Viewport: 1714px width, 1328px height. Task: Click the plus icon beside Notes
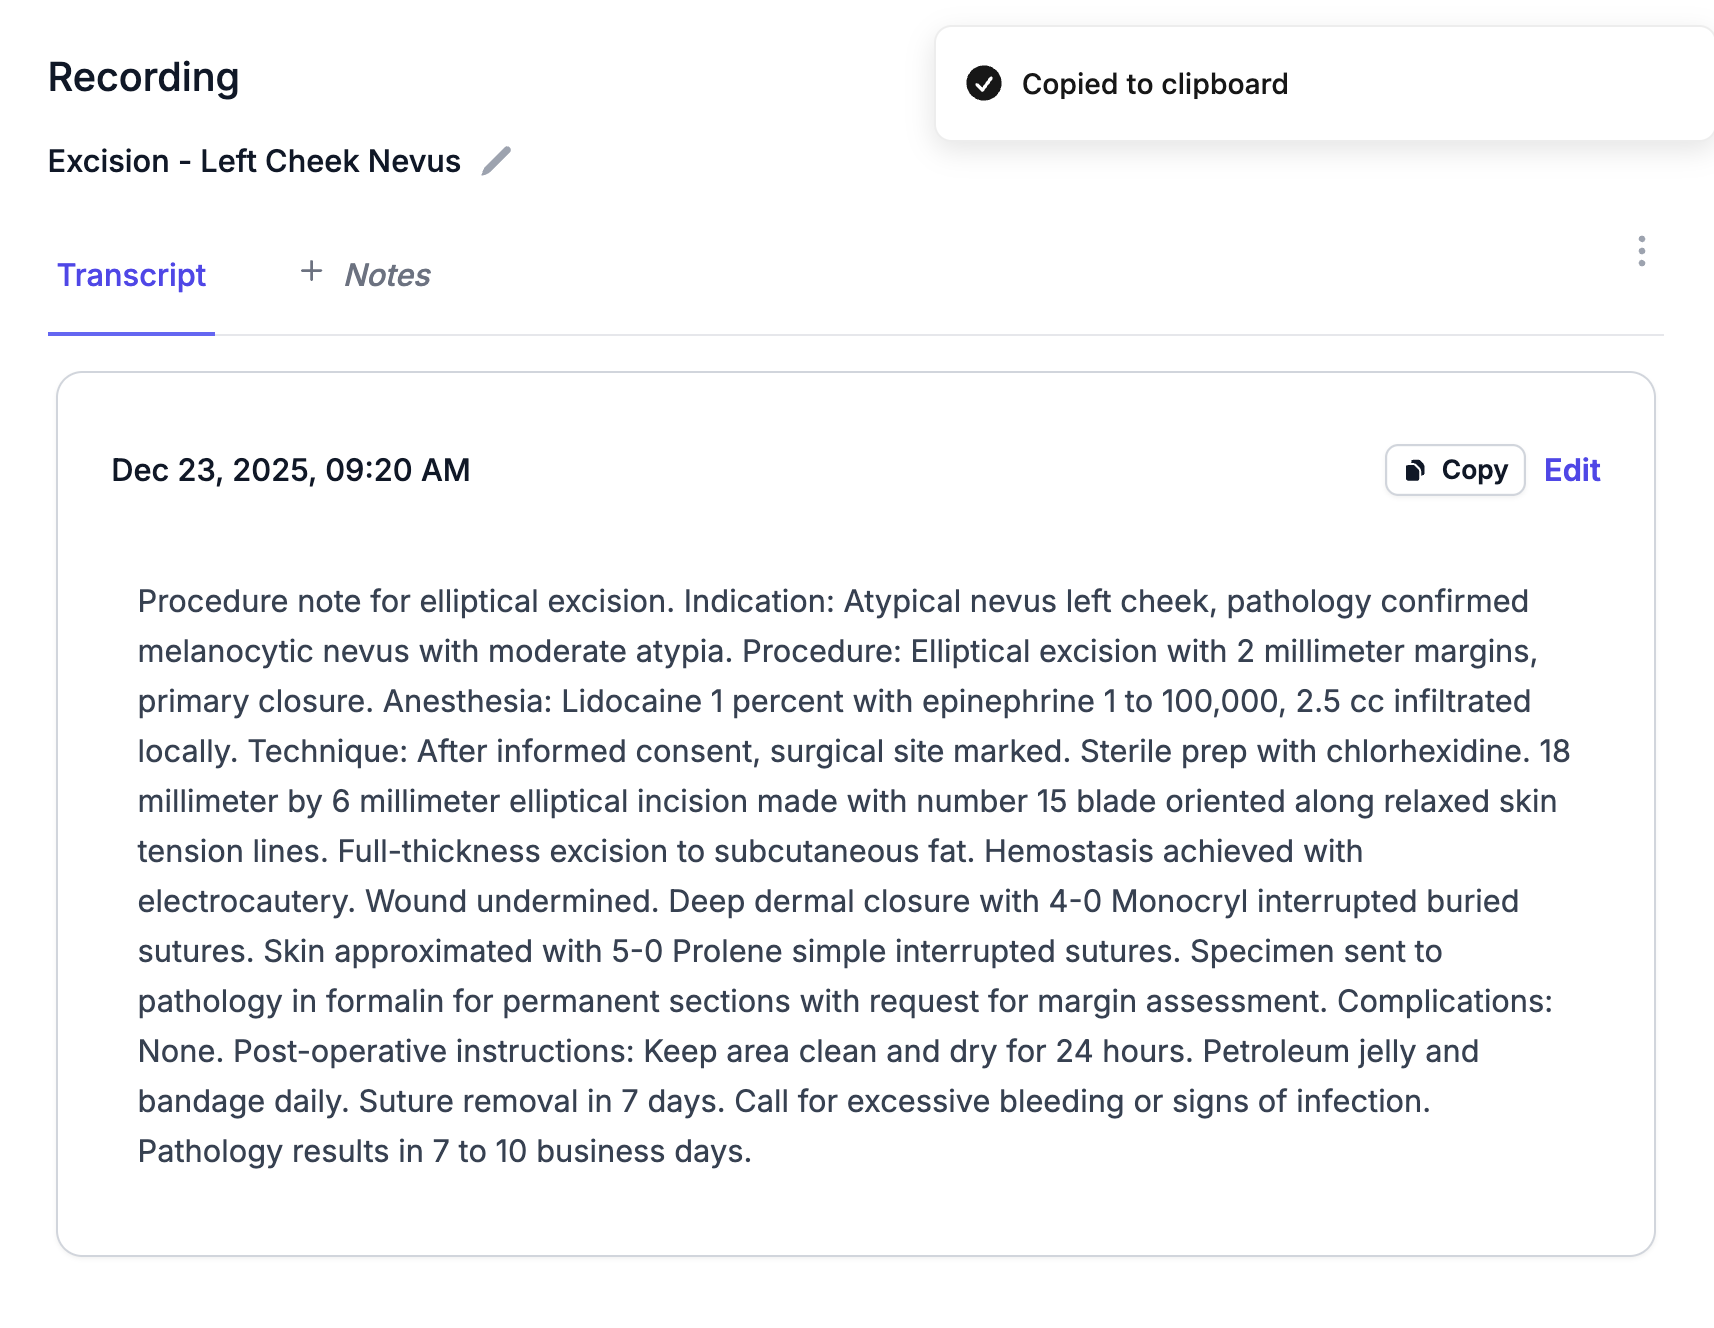pos(311,272)
